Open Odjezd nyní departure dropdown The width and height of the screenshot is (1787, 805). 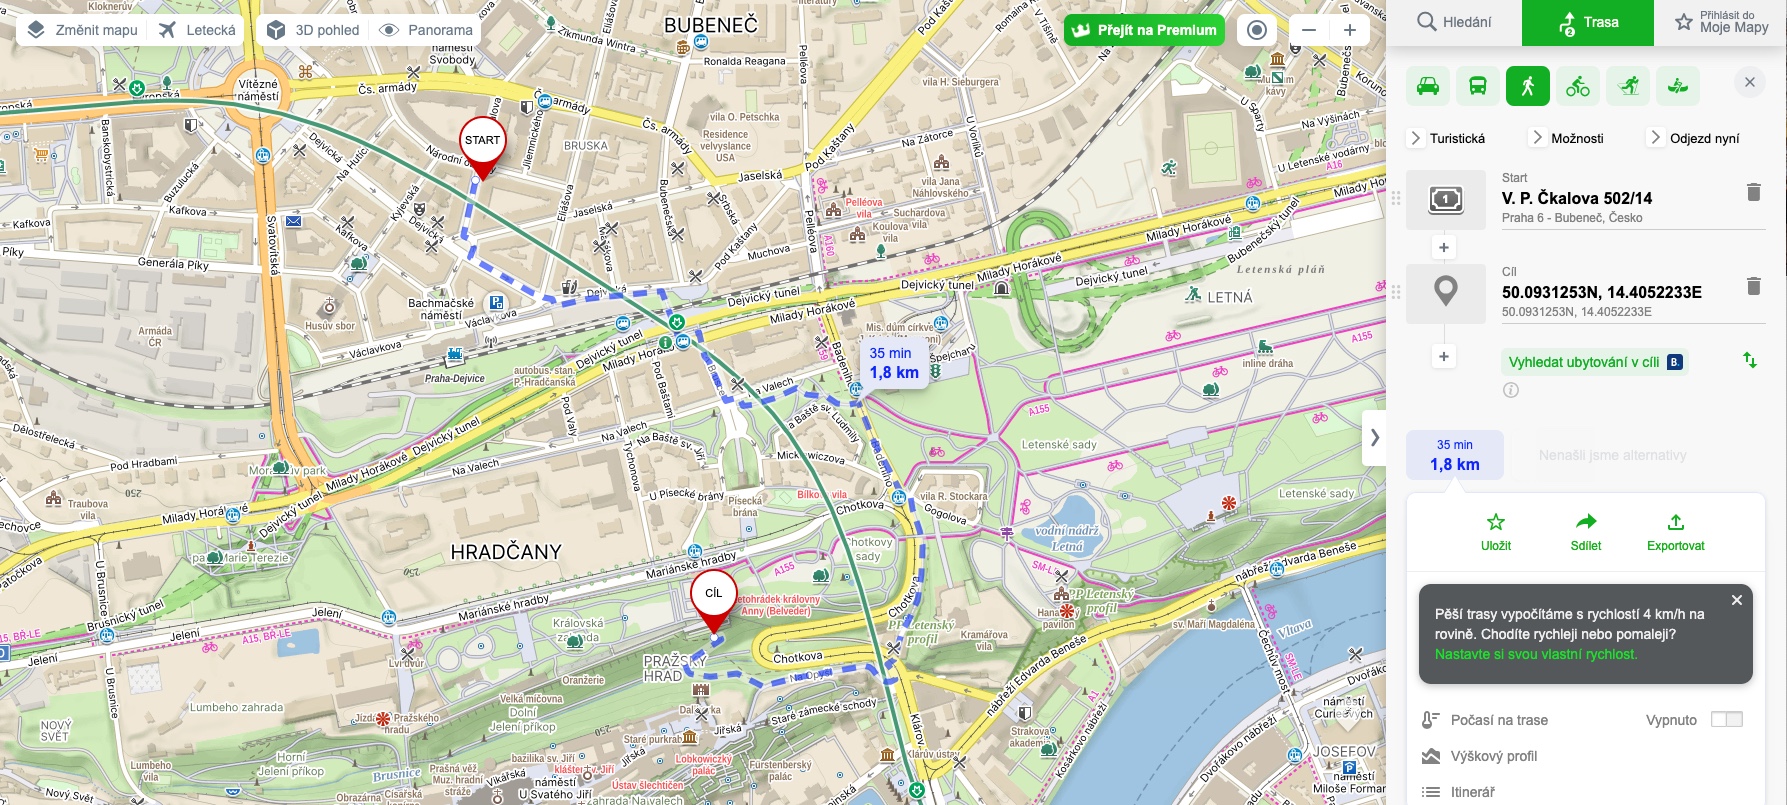pos(1694,138)
